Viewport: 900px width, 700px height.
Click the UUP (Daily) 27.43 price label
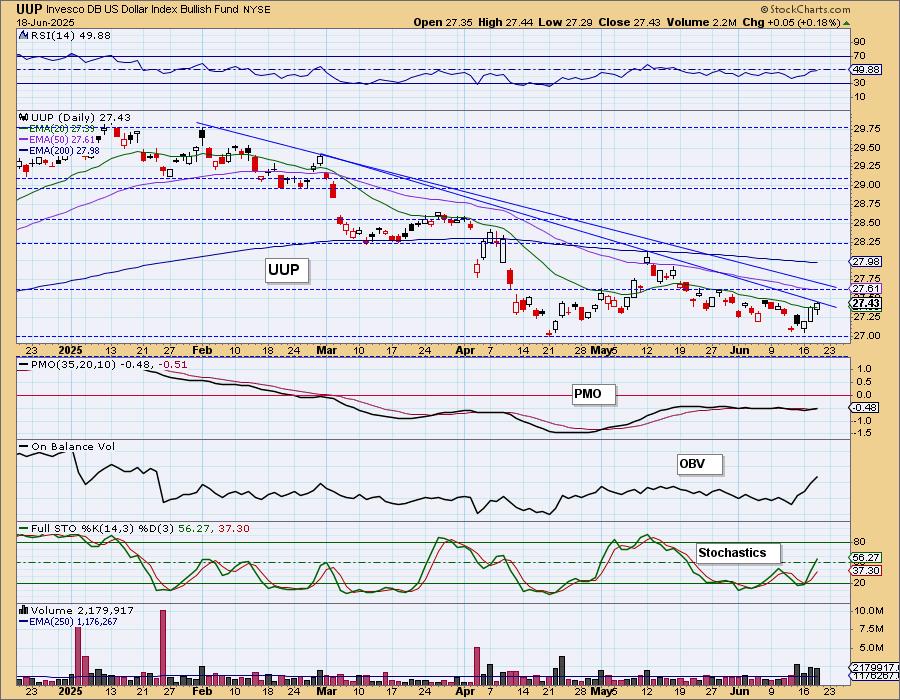click(80, 117)
